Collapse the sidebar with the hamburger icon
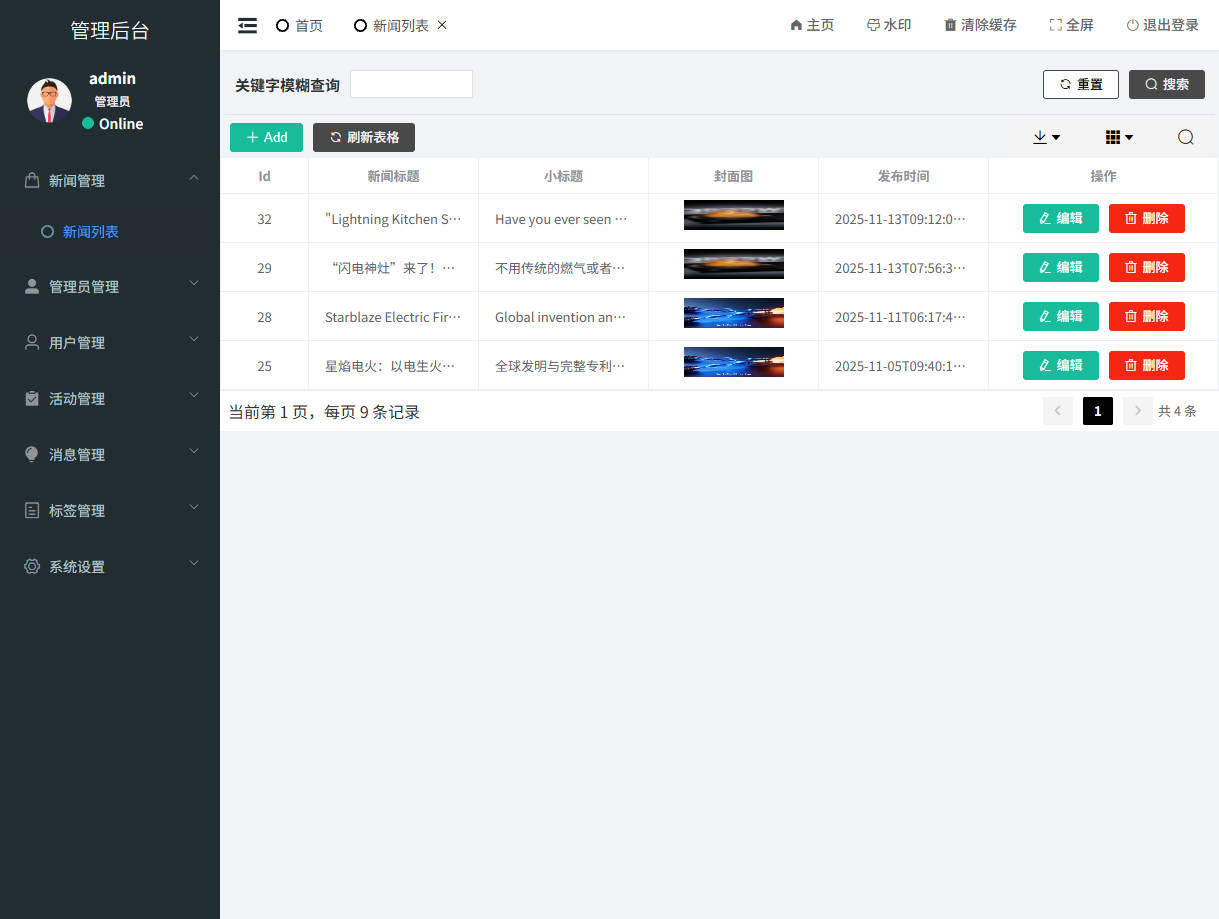 (247, 26)
